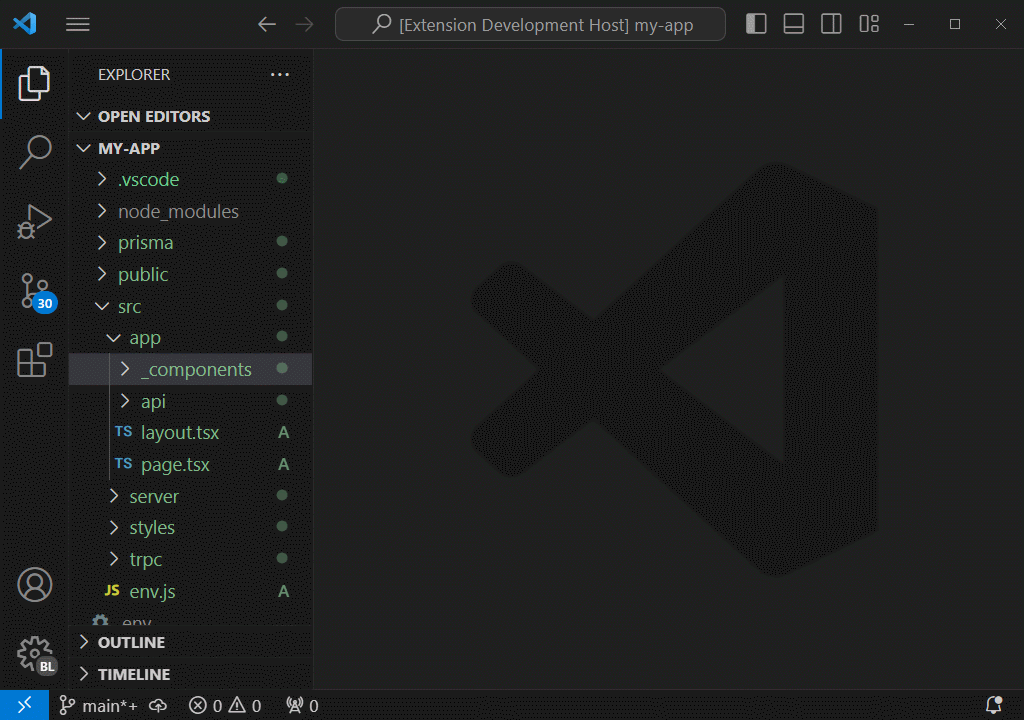Expand the _components folder
This screenshot has width=1024, height=720.
pyautogui.click(x=191, y=369)
